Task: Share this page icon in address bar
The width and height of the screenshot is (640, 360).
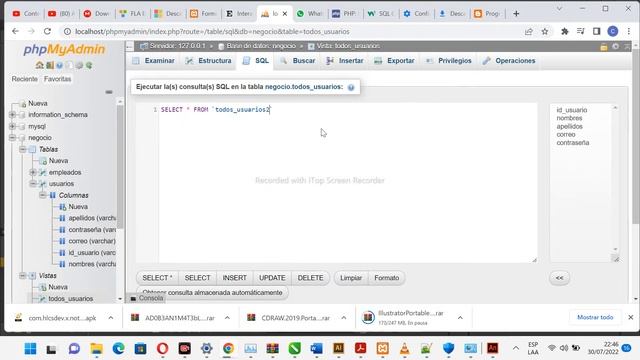Action: [529, 31]
